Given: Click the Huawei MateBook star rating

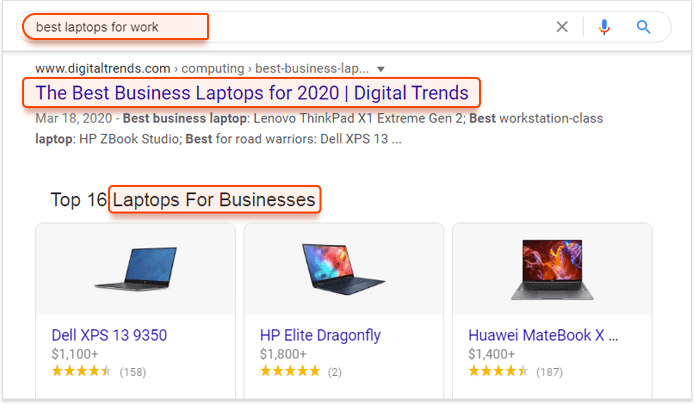Looking at the screenshot, I should pyautogui.click(x=498, y=371).
